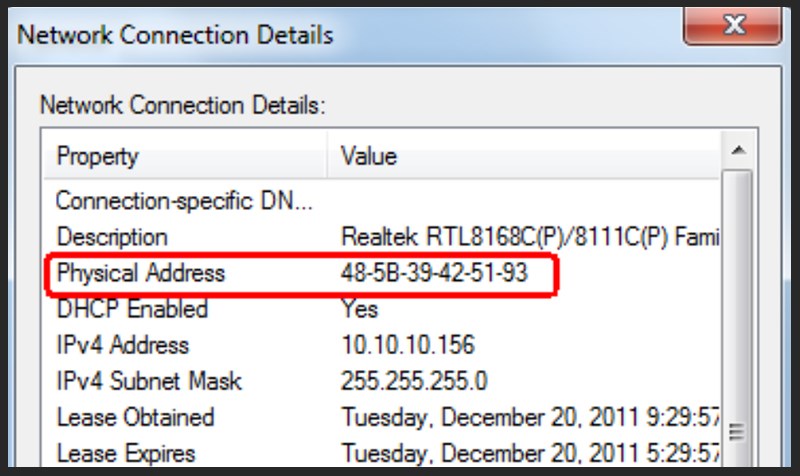Select the Lease Obtained property label
Image resolution: width=800 pixels, height=476 pixels.
tap(135, 417)
